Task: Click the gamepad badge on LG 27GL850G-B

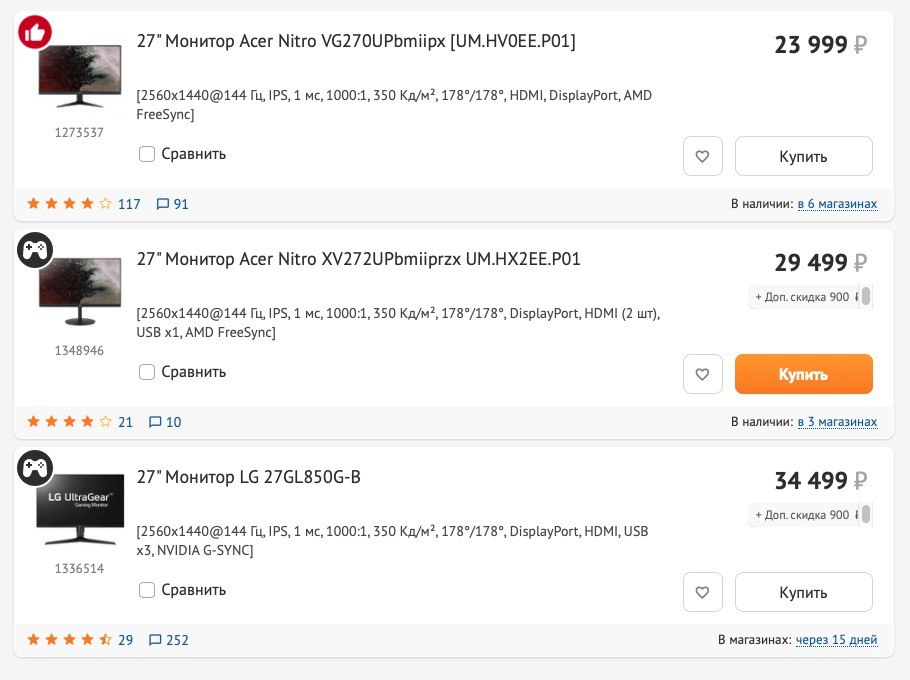Action: pyautogui.click(x=35, y=468)
